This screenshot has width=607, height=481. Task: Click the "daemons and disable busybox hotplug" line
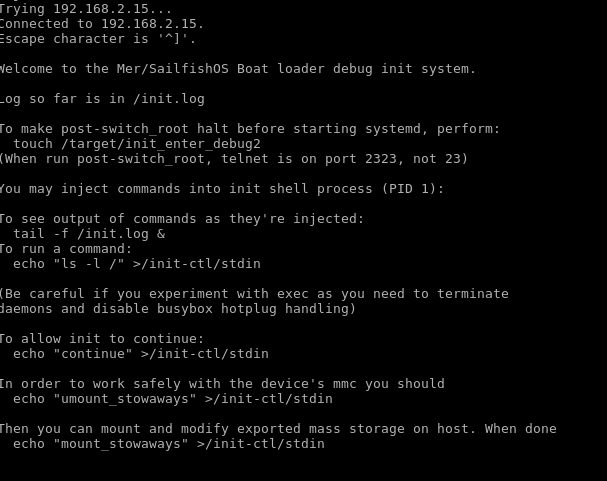(178, 308)
